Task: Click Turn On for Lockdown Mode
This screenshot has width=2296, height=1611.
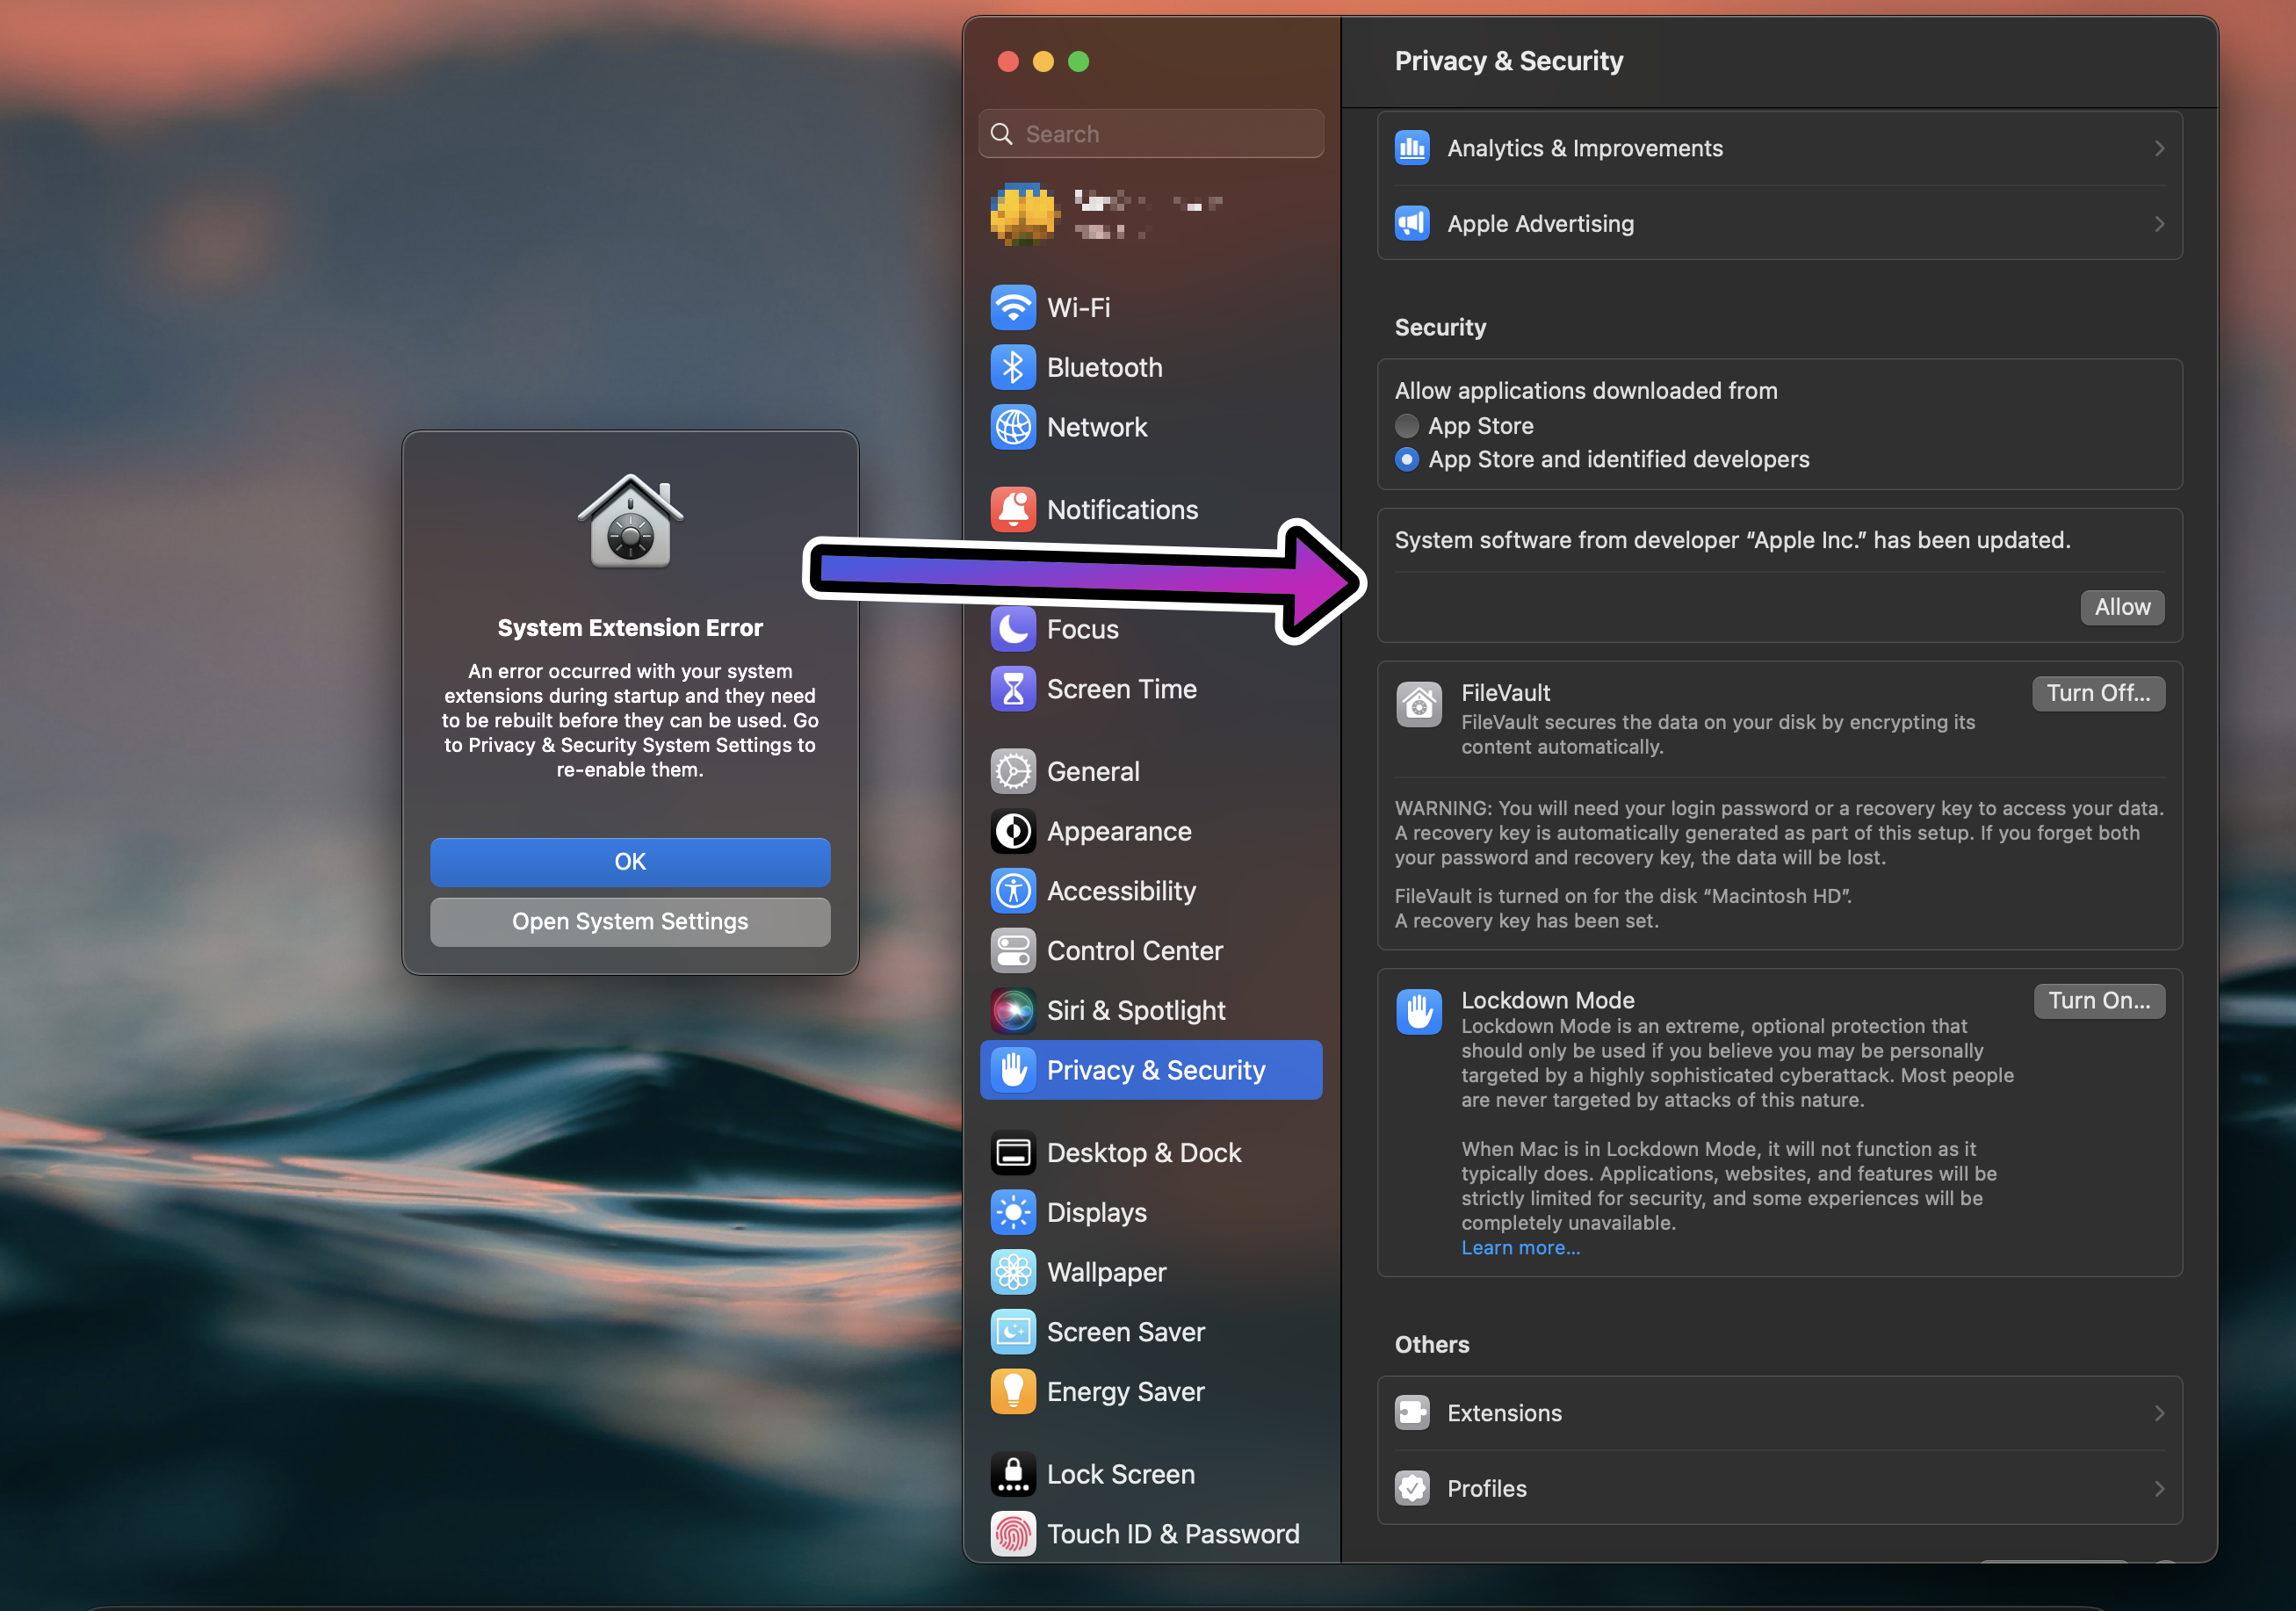Action: [2098, 1000]
